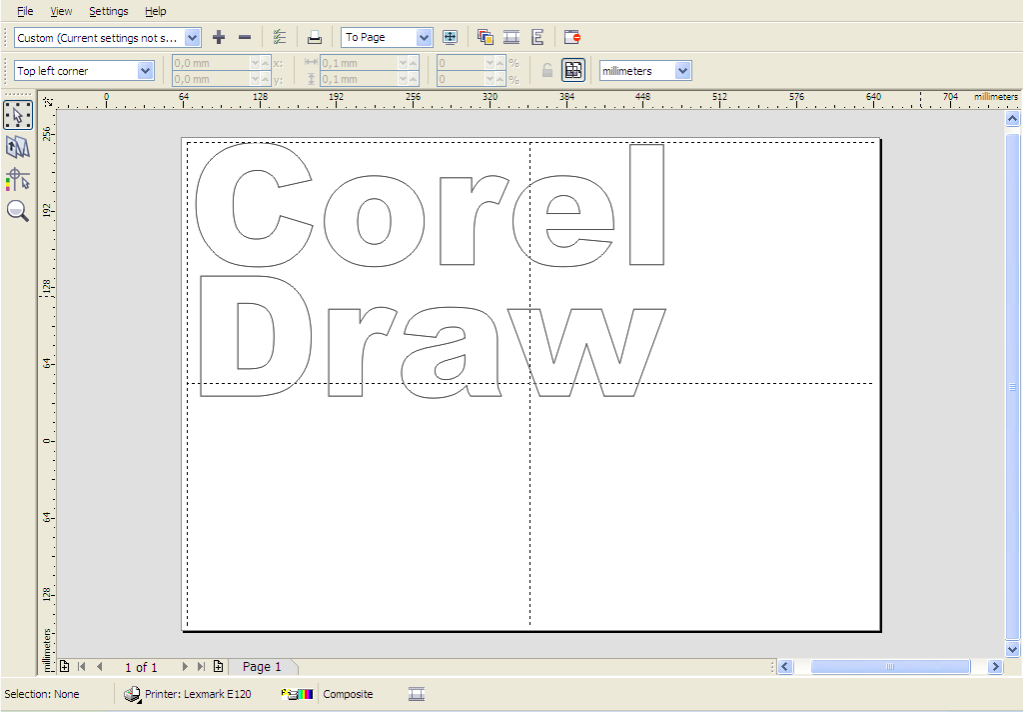1023x712 pixels.
Task: Click add page icon right of navigation arrows
Action: [219, 666]
